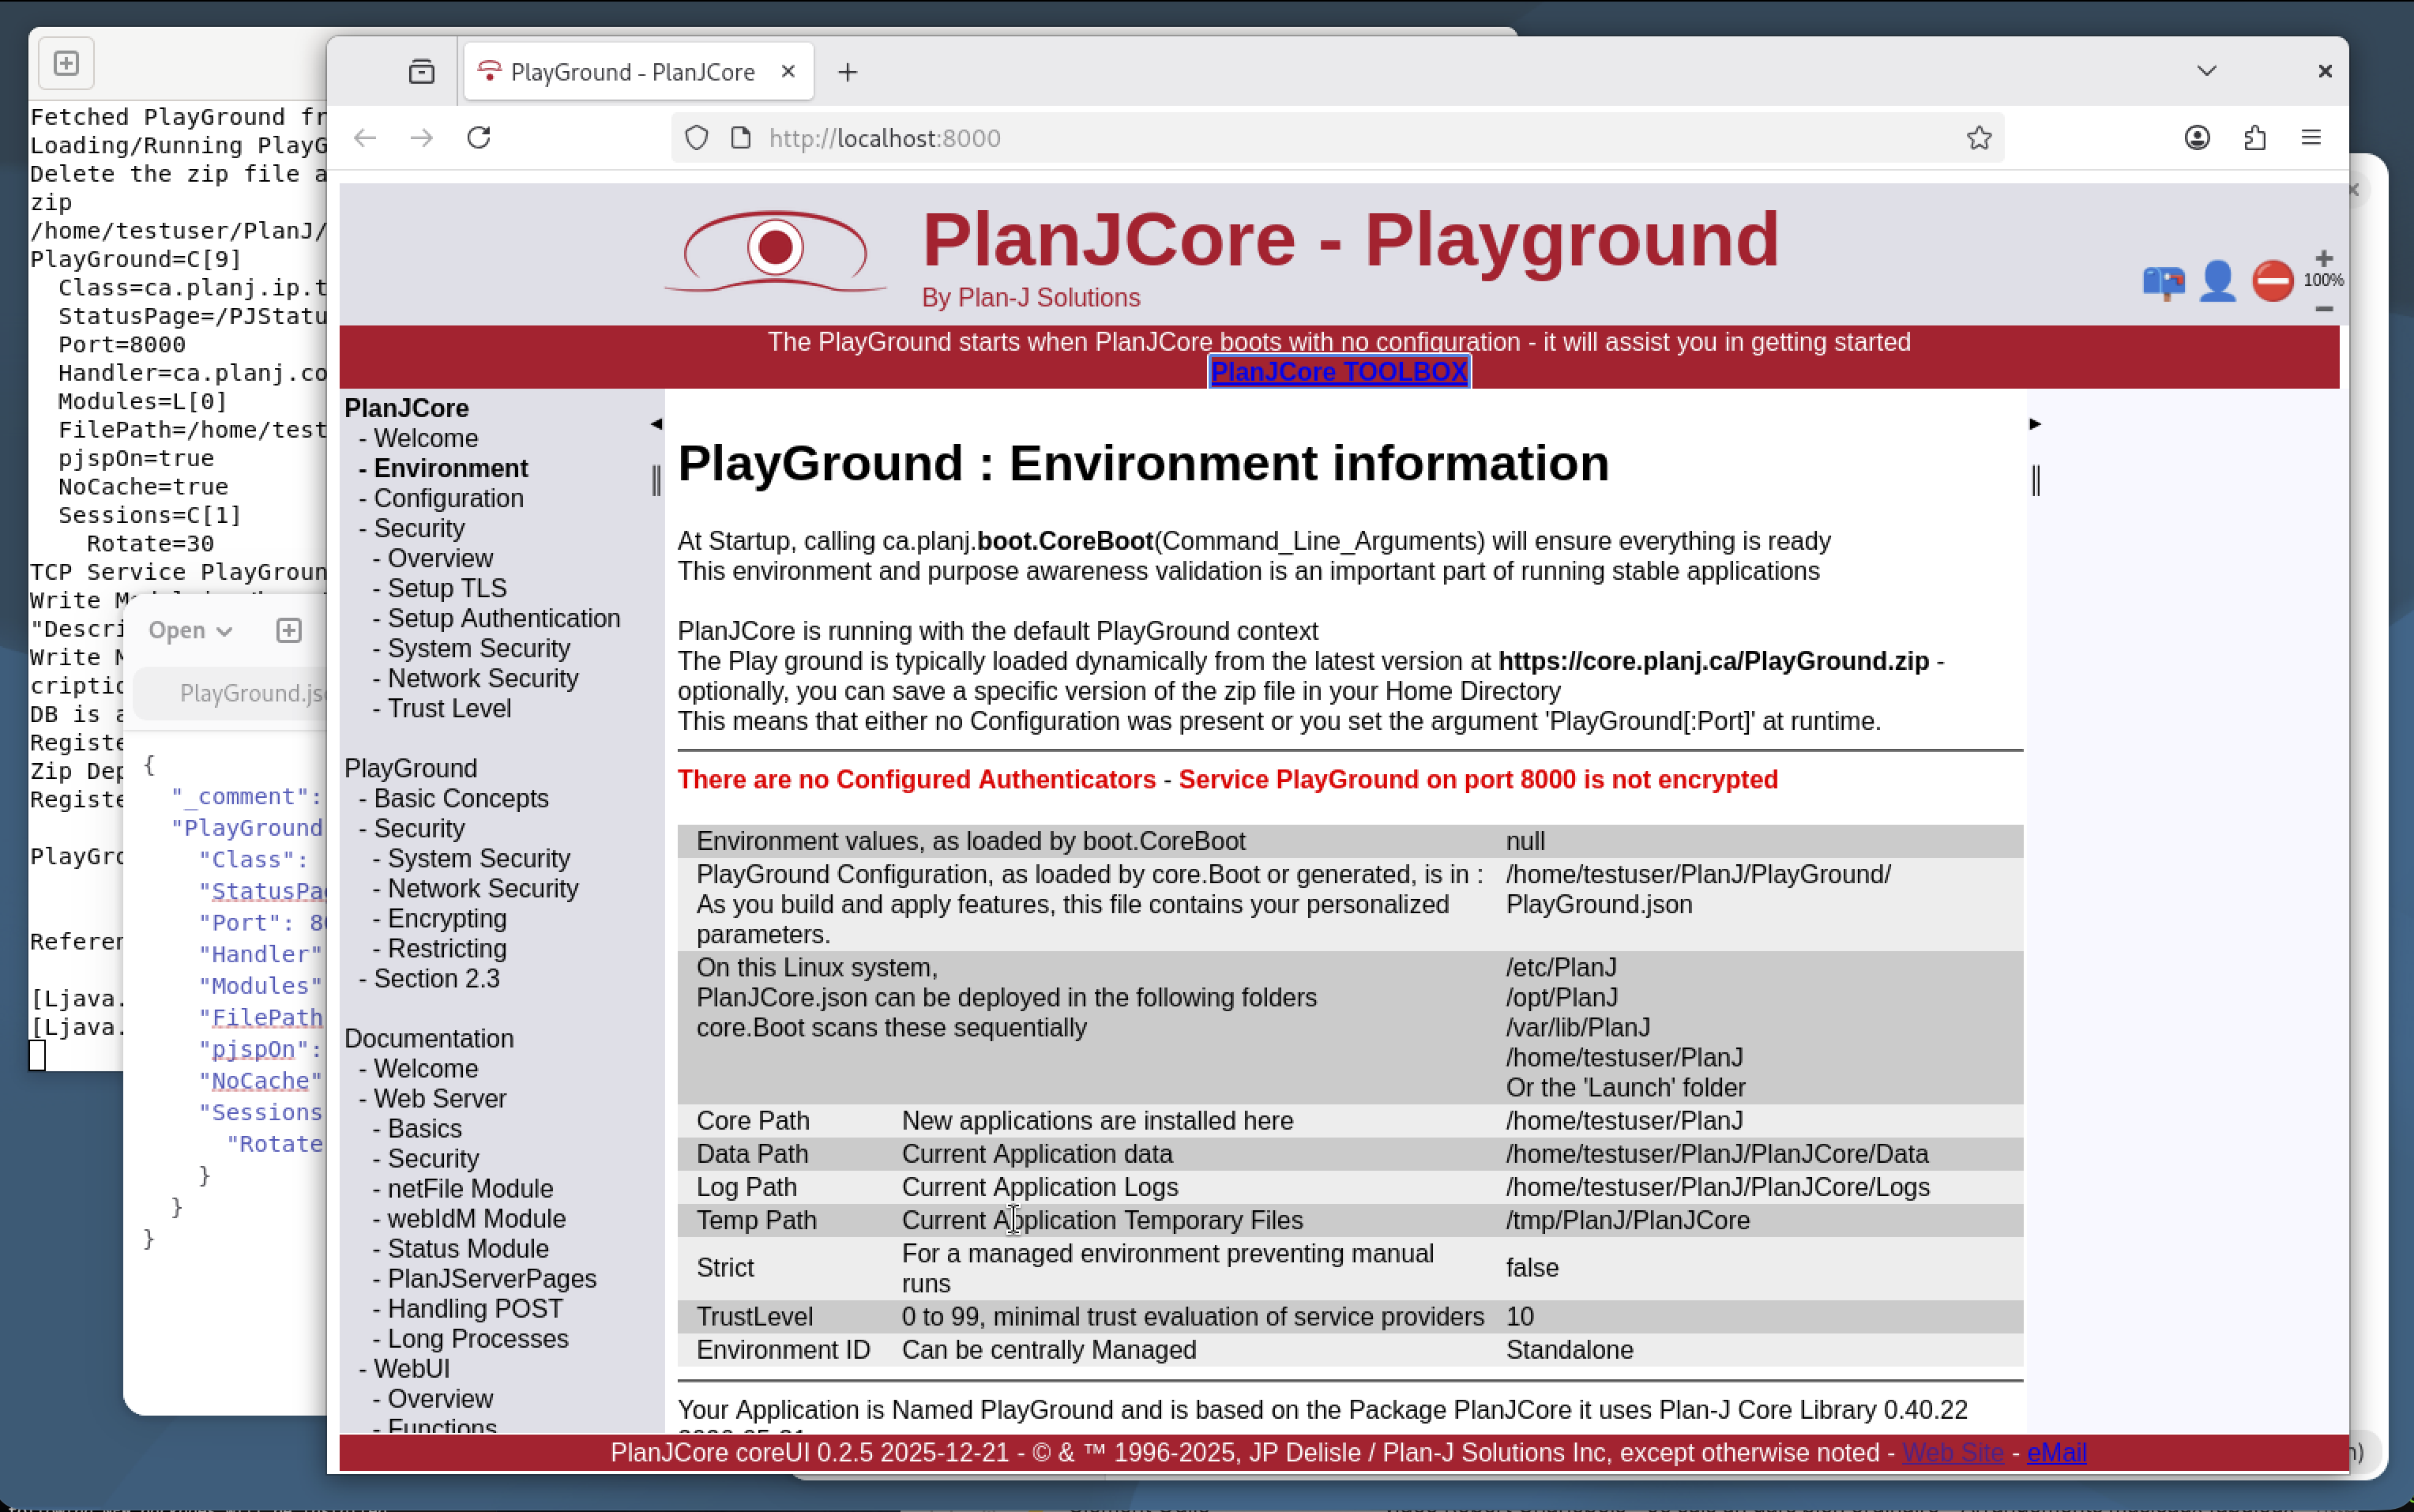Viewport: 2414px width, 1512px height.
Task: Click the Strict value false cell
Action: pos(1532,1267)
